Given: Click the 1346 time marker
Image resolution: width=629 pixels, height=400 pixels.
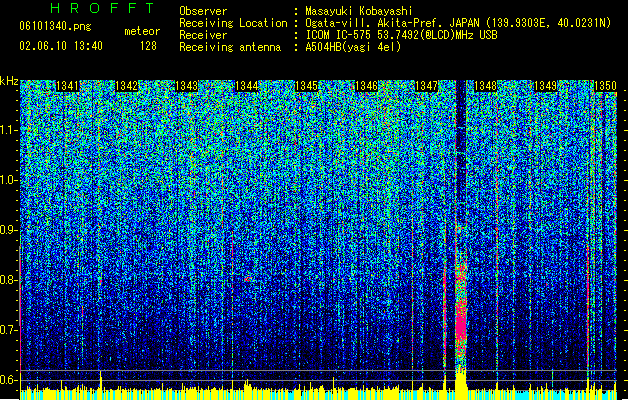Looking at the screenshot, I should click(366, 86).
